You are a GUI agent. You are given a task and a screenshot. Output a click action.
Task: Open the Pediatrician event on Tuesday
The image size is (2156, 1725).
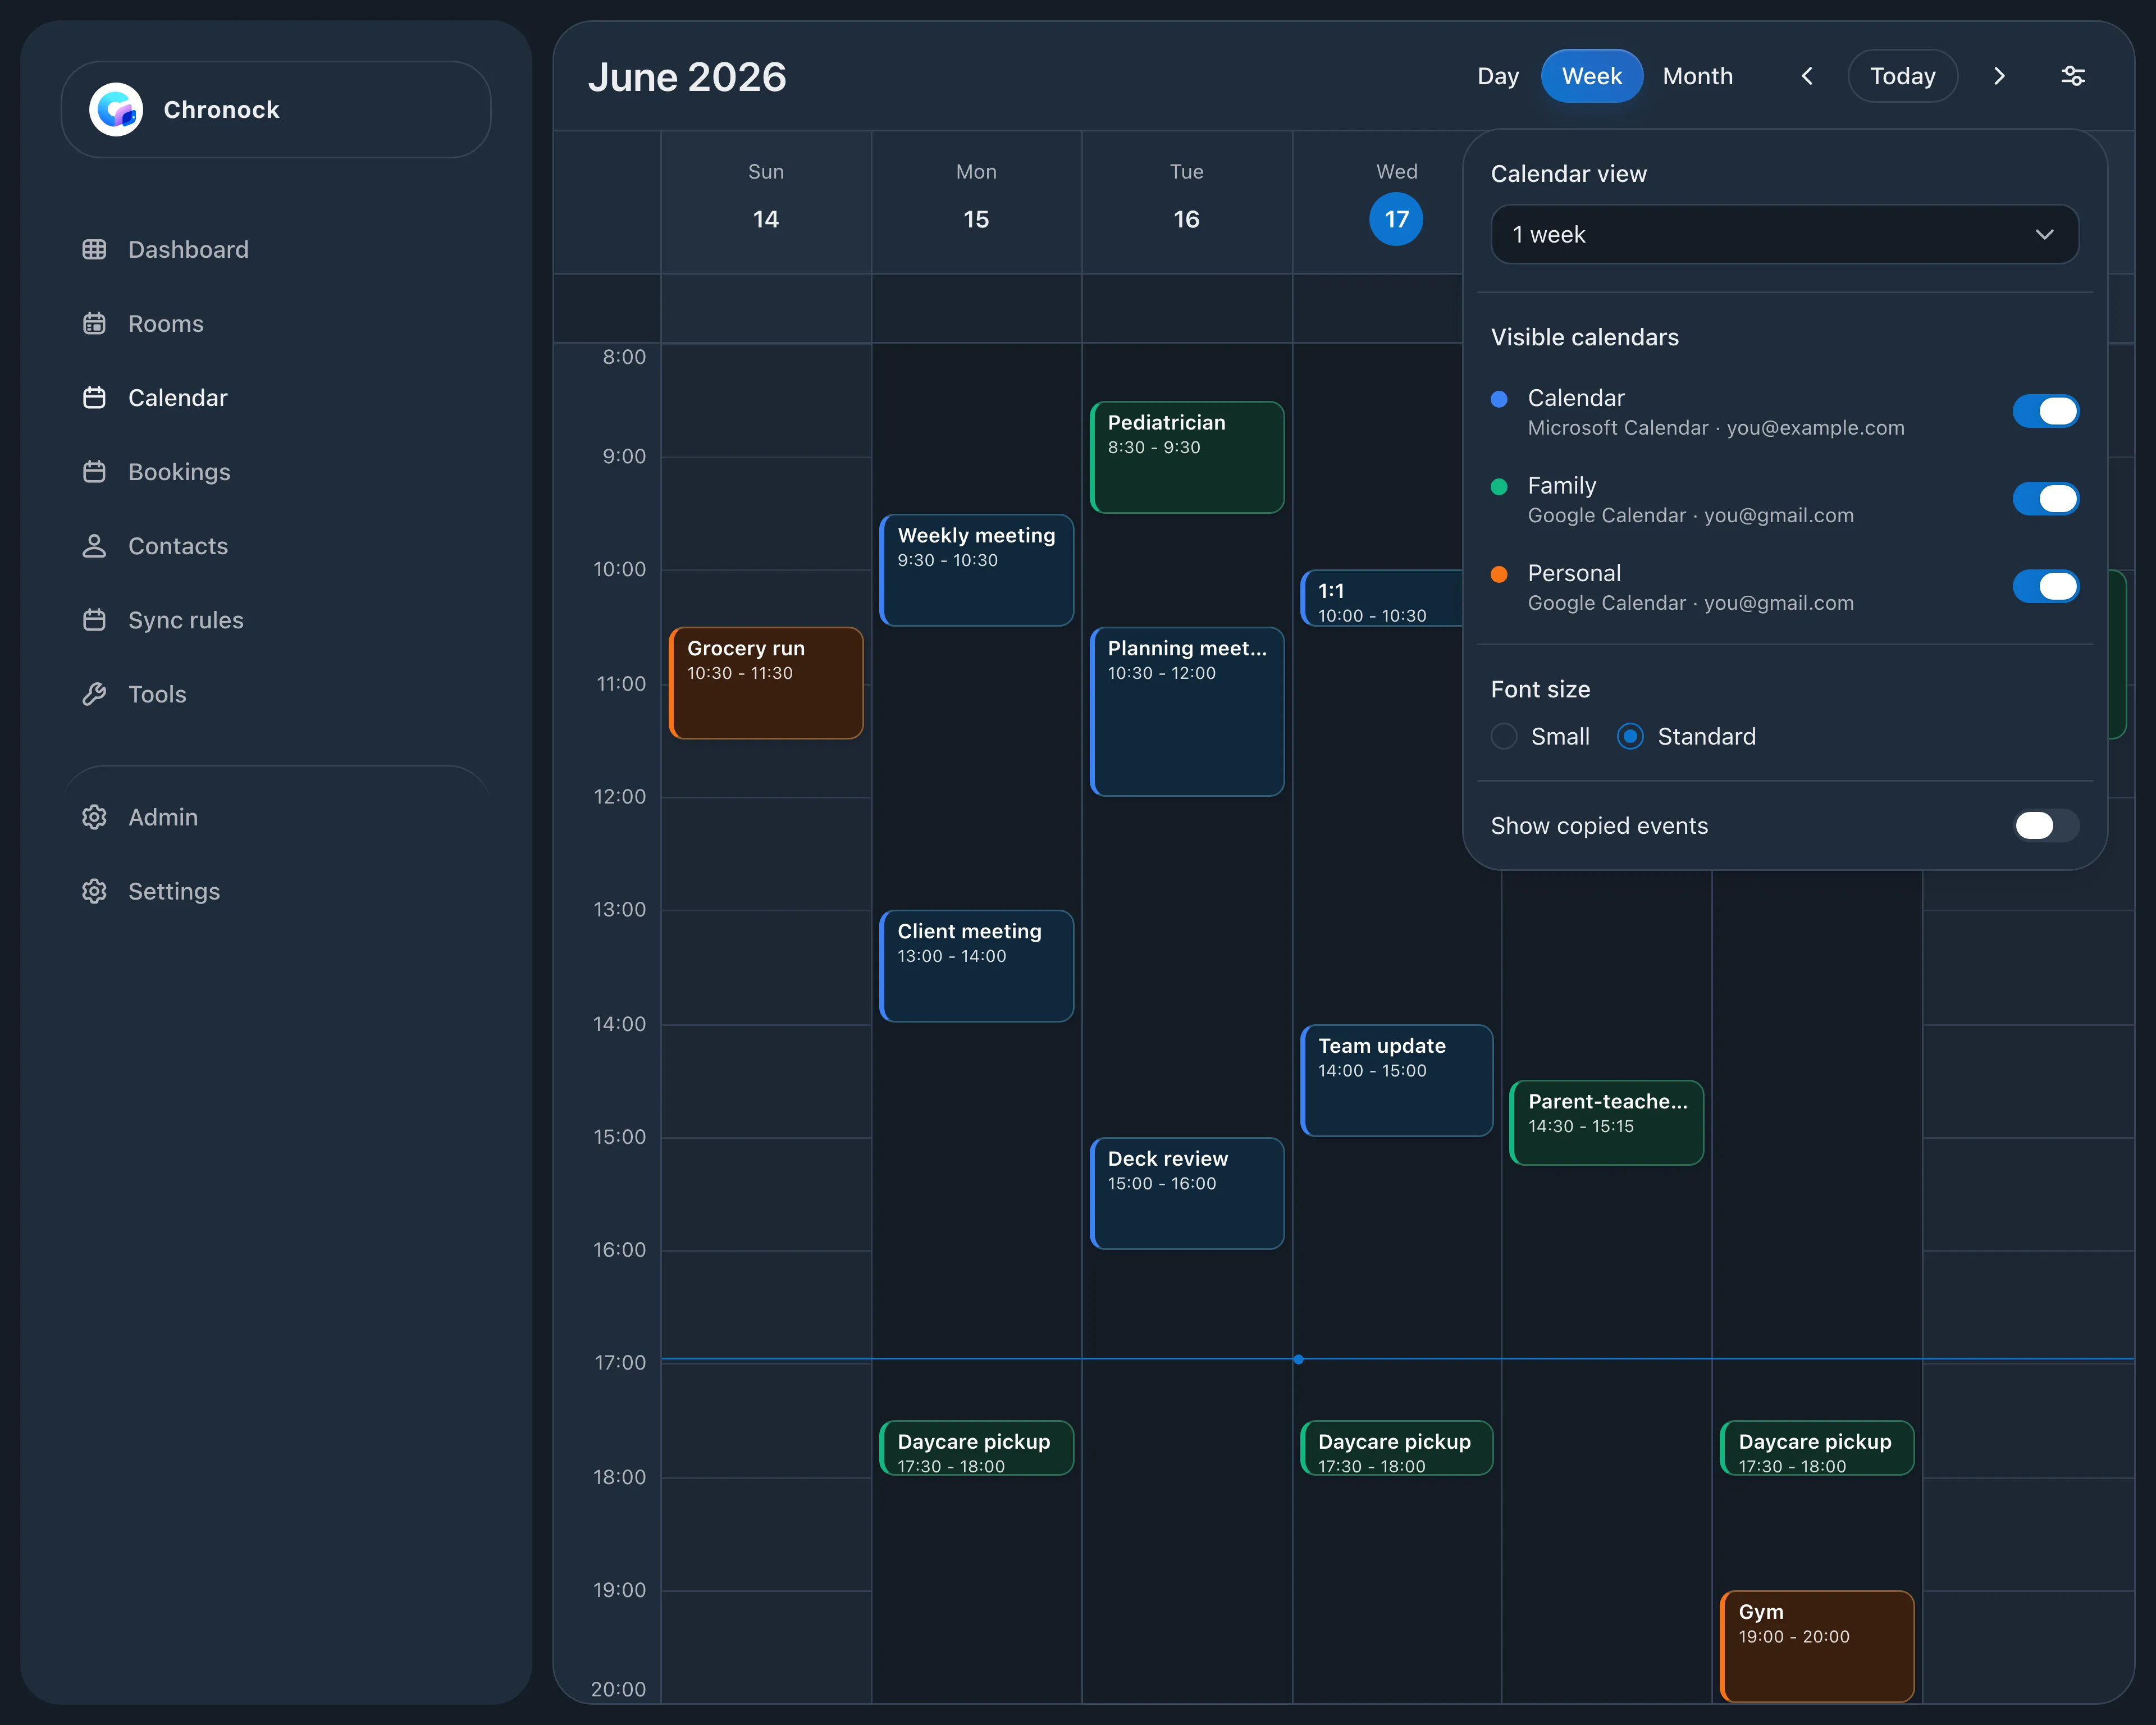pos(1186,457)
